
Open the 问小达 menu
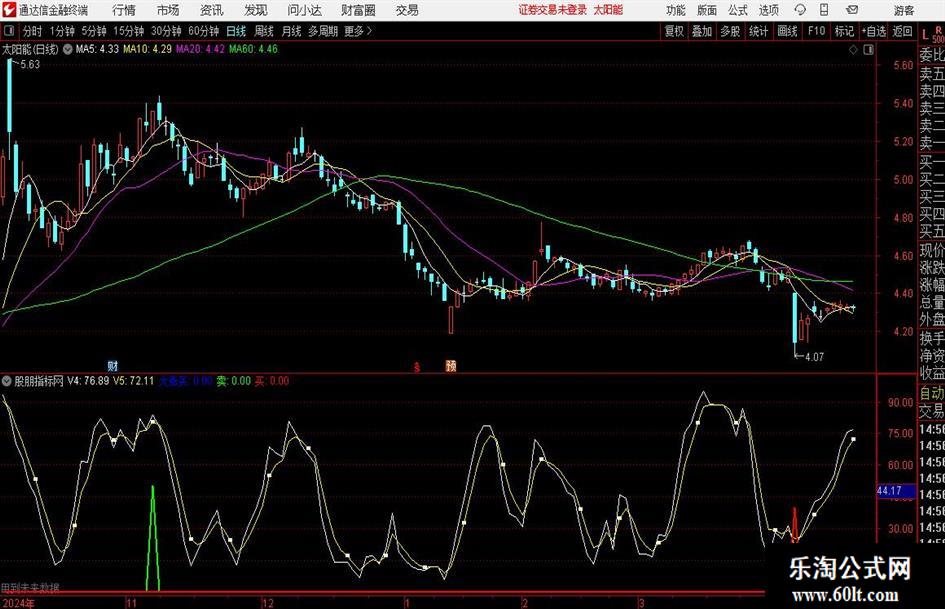click(x=304, y=10)
